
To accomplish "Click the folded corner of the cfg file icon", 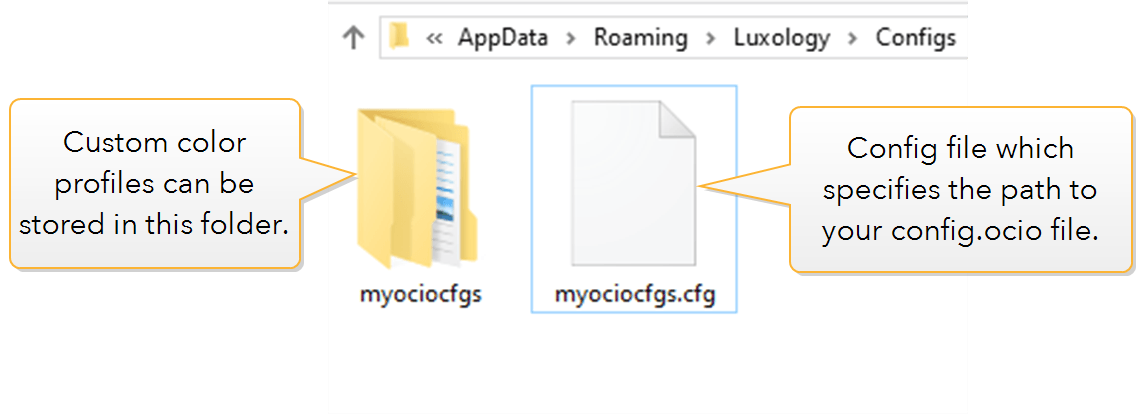I will tap(677, 120).
